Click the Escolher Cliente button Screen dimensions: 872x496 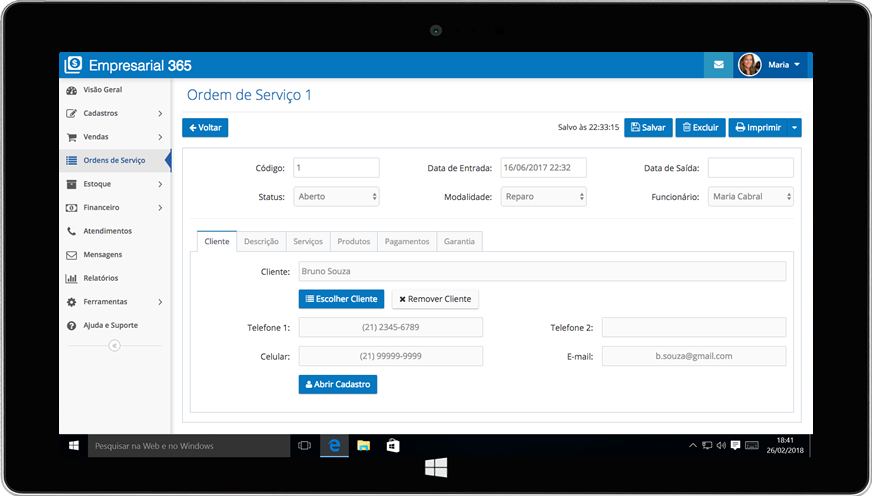click(341, 299)
